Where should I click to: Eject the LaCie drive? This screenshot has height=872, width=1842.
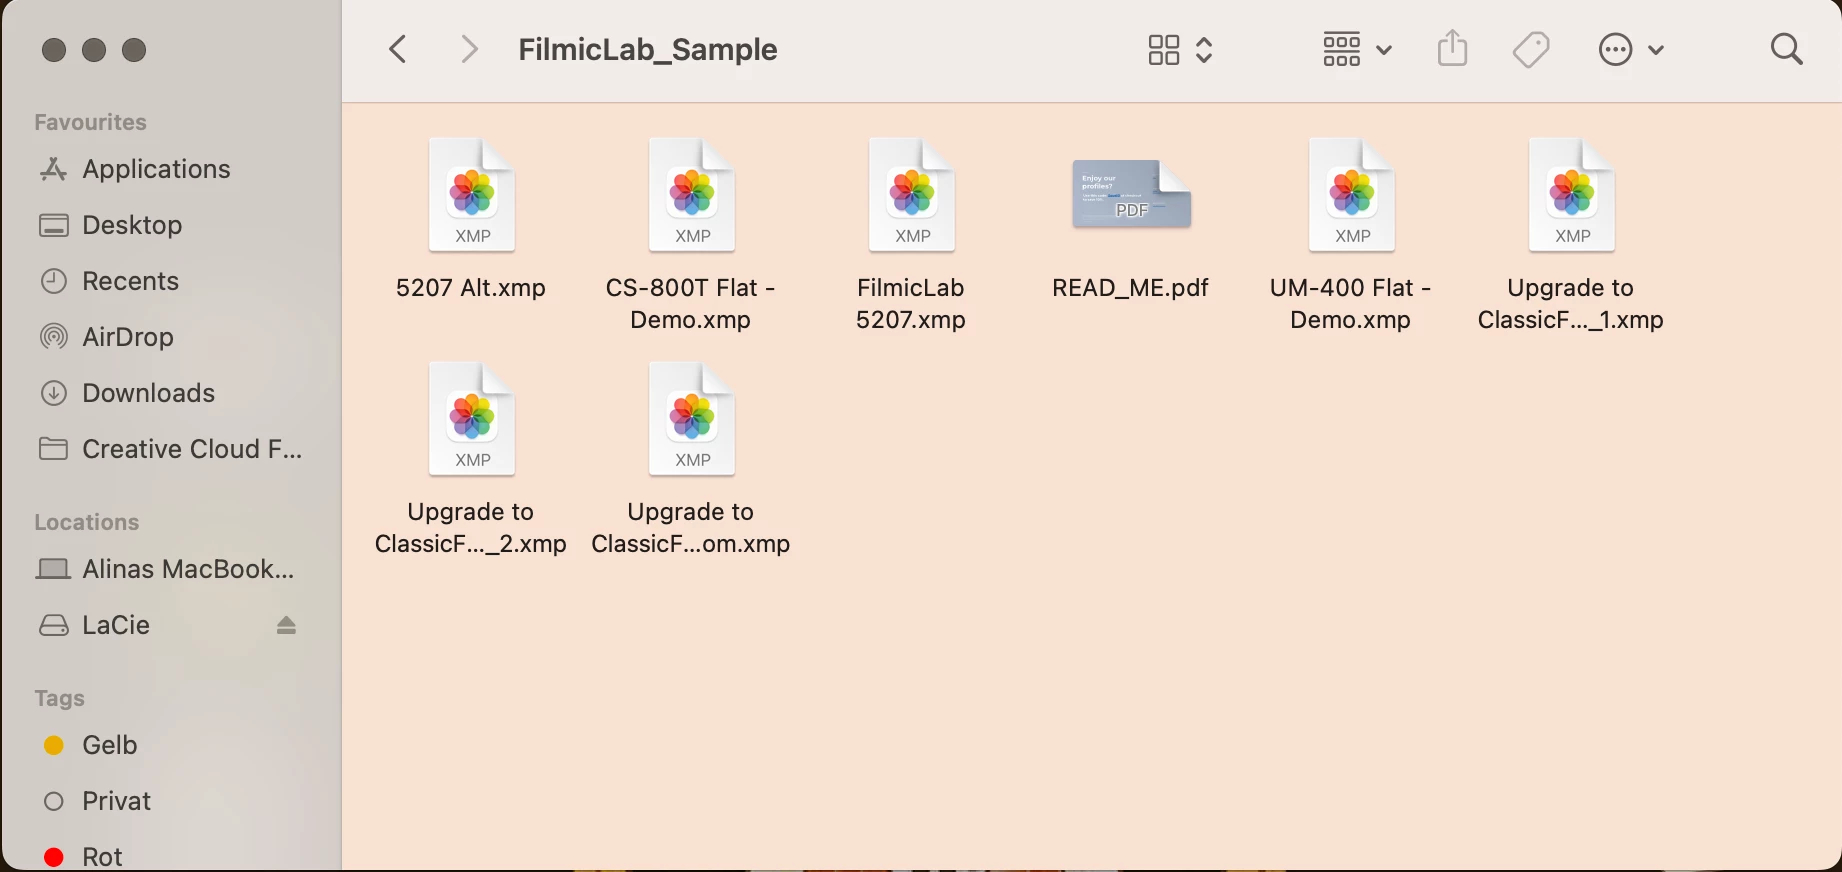(286, 625)
